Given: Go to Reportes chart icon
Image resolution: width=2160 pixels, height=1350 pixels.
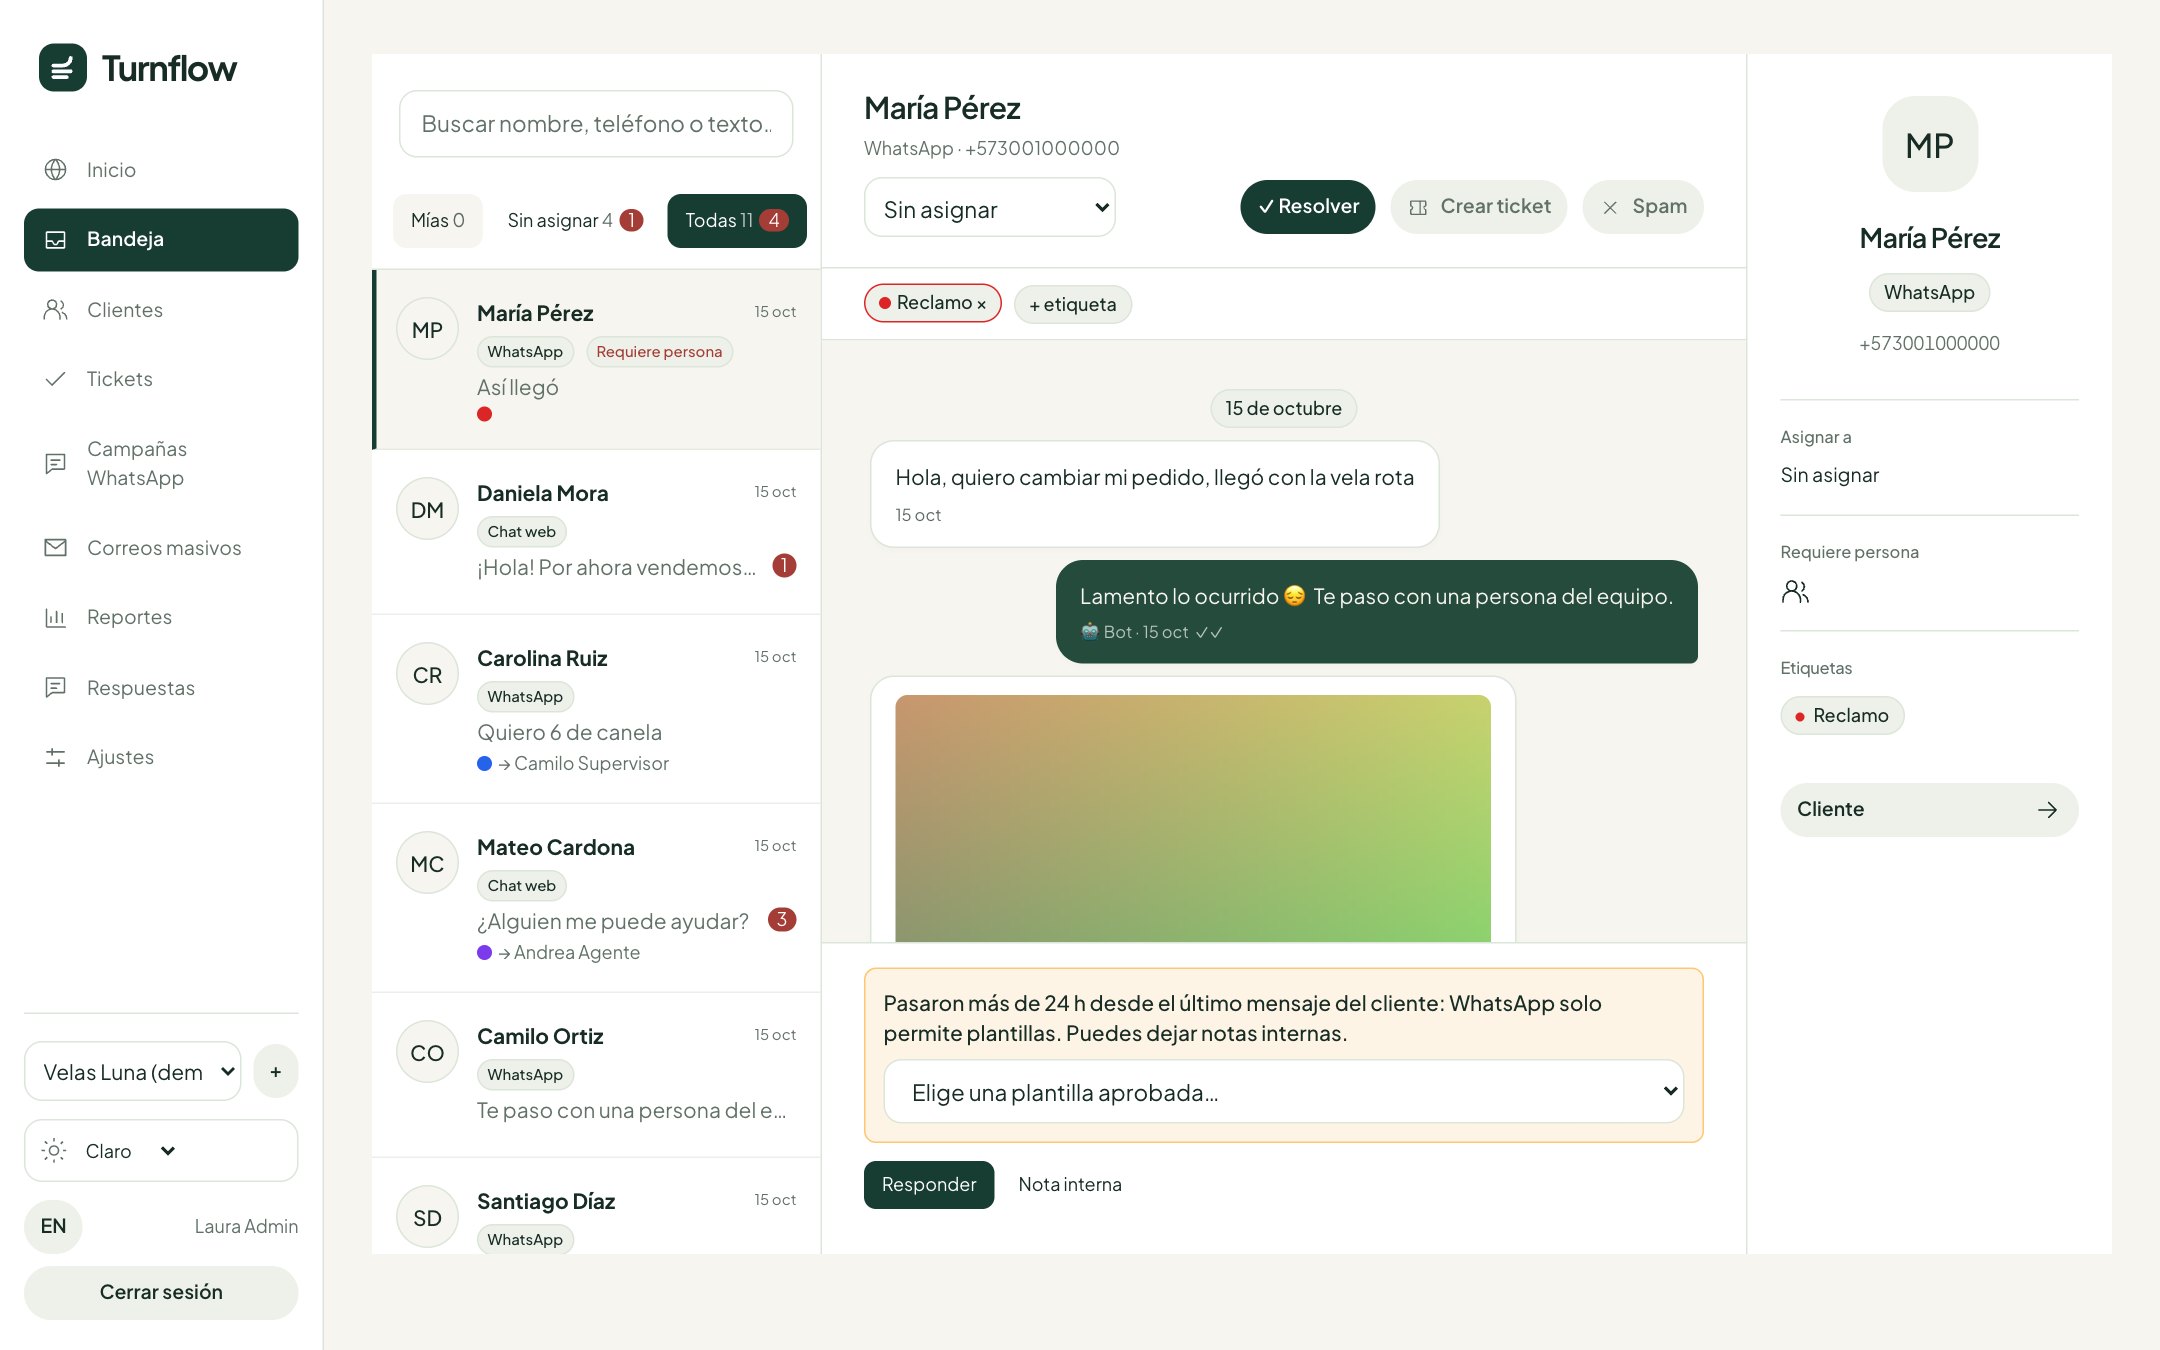Looking at the screenshot, I should 56,617.
